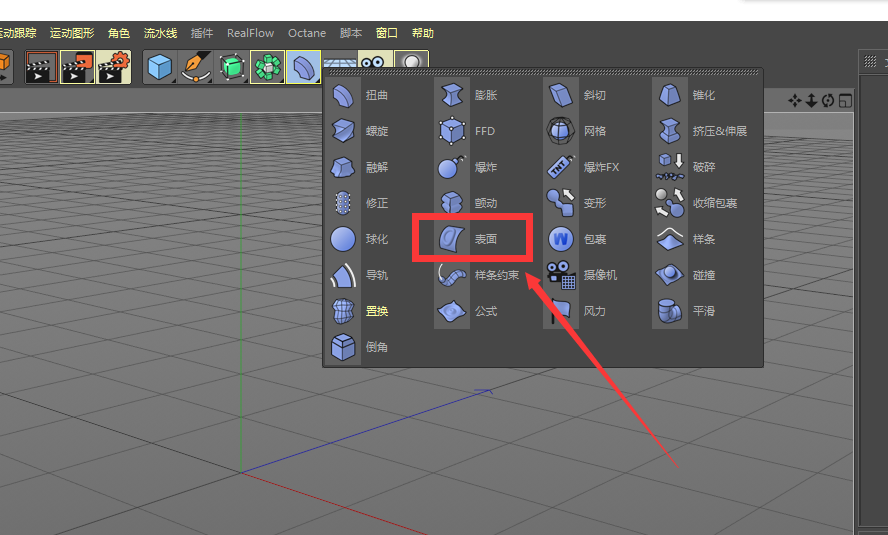Click the green array modeling button
The width and height of the screenshot is (888, 535).
(267, 67)
